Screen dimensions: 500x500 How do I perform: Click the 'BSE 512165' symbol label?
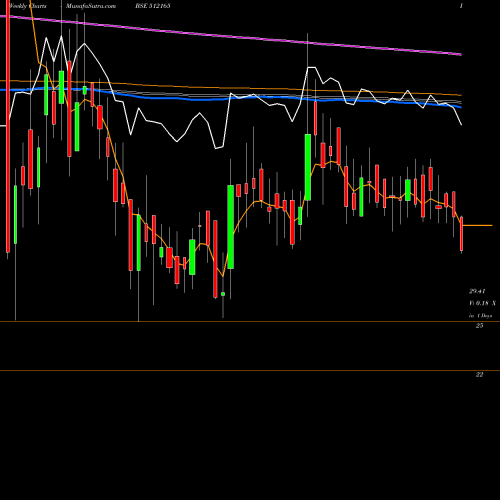(153, 6)
